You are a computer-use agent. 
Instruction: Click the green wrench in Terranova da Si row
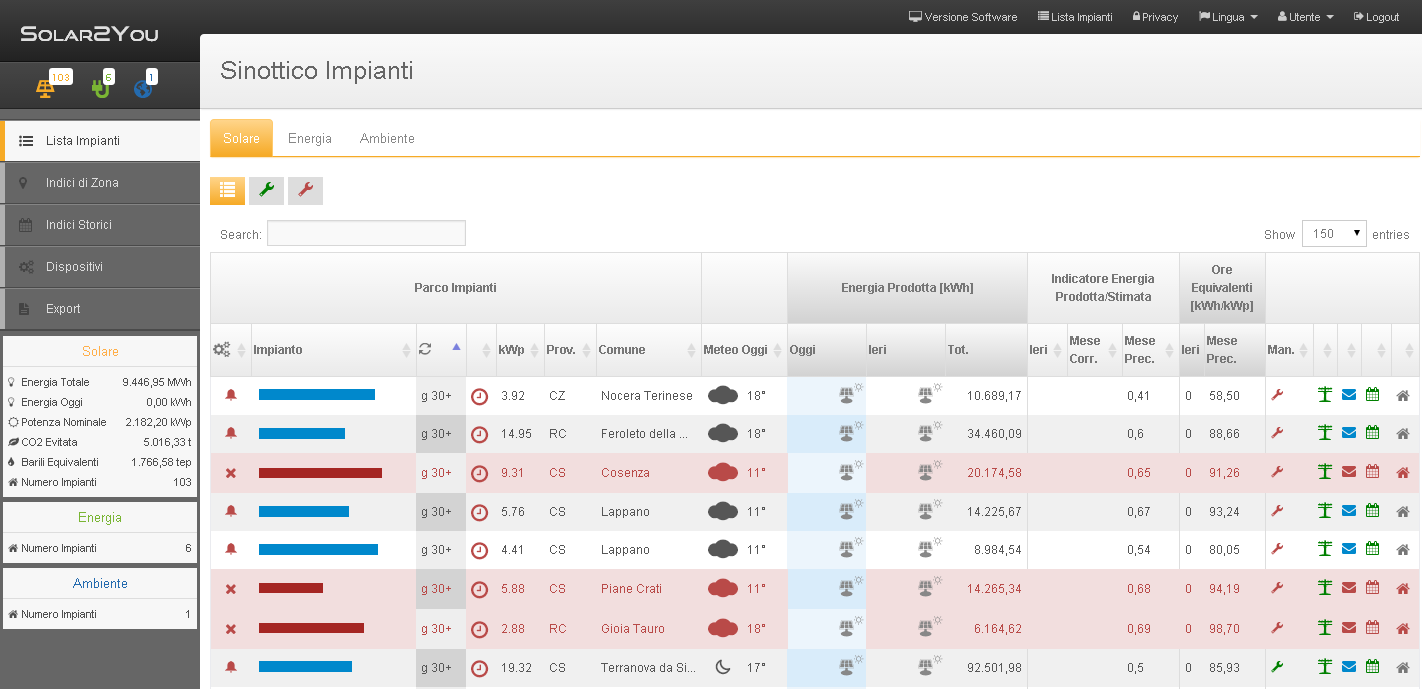tap(1277, 666)
